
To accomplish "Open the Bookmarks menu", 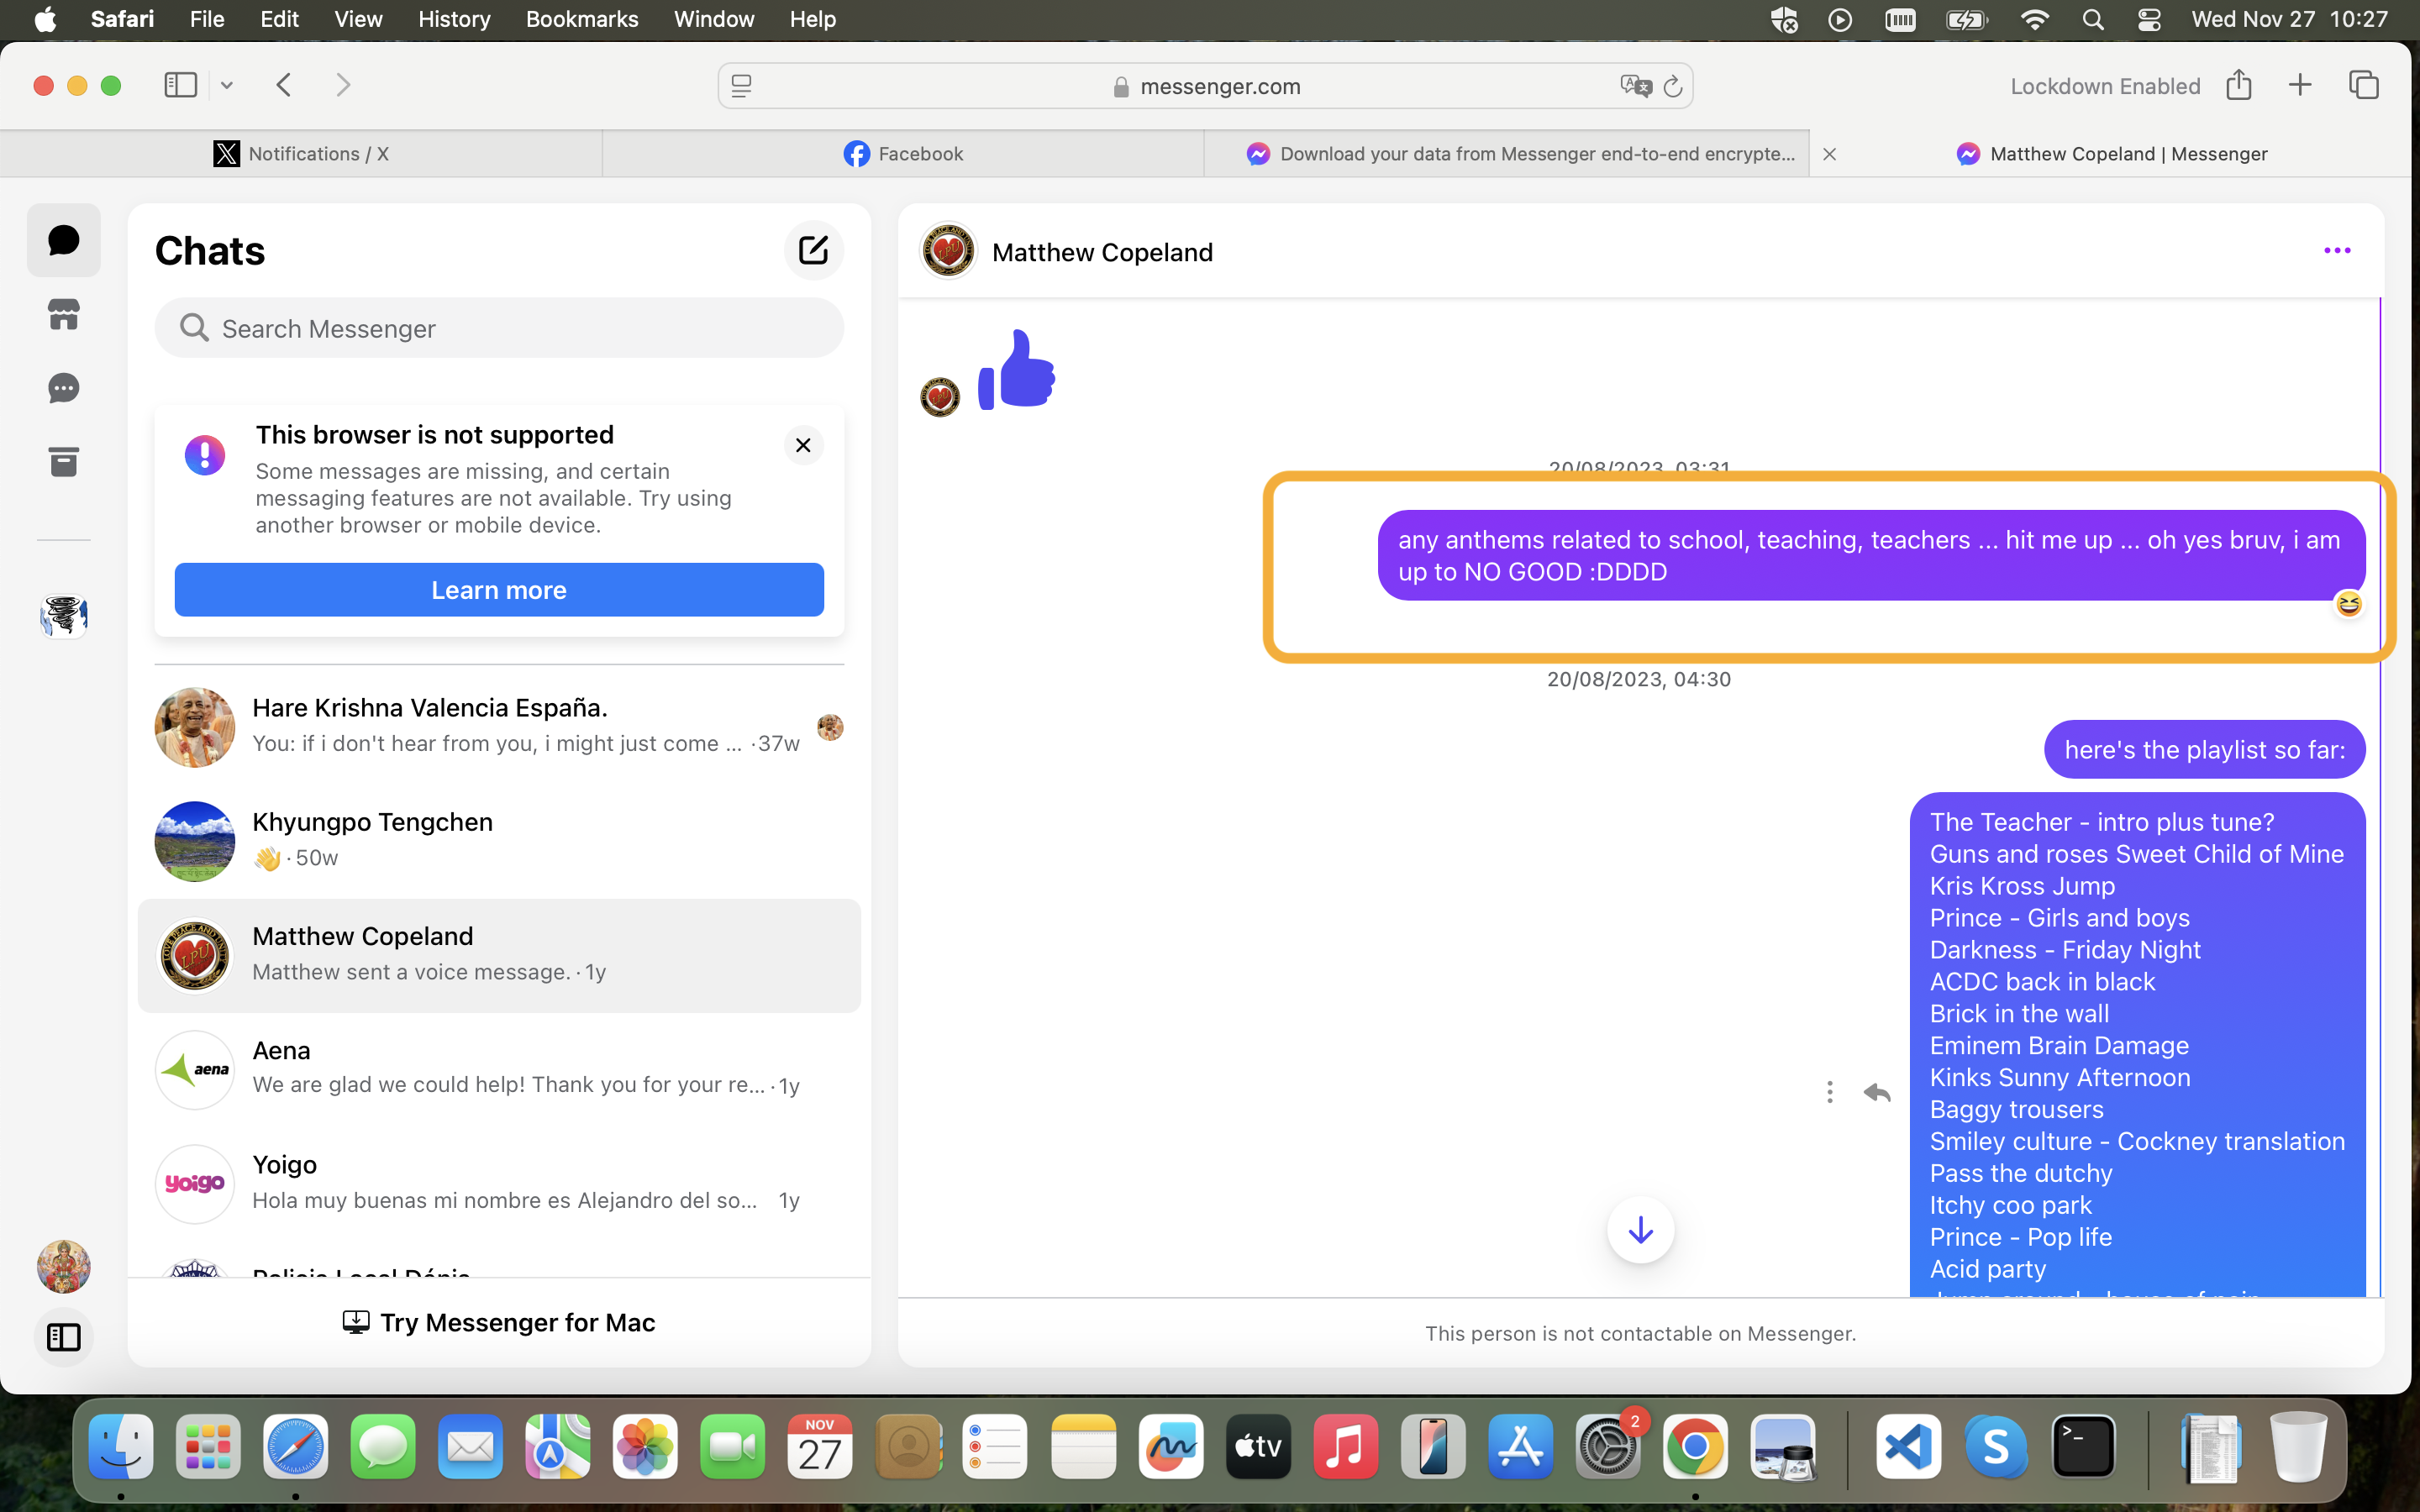I will [581, 19].
